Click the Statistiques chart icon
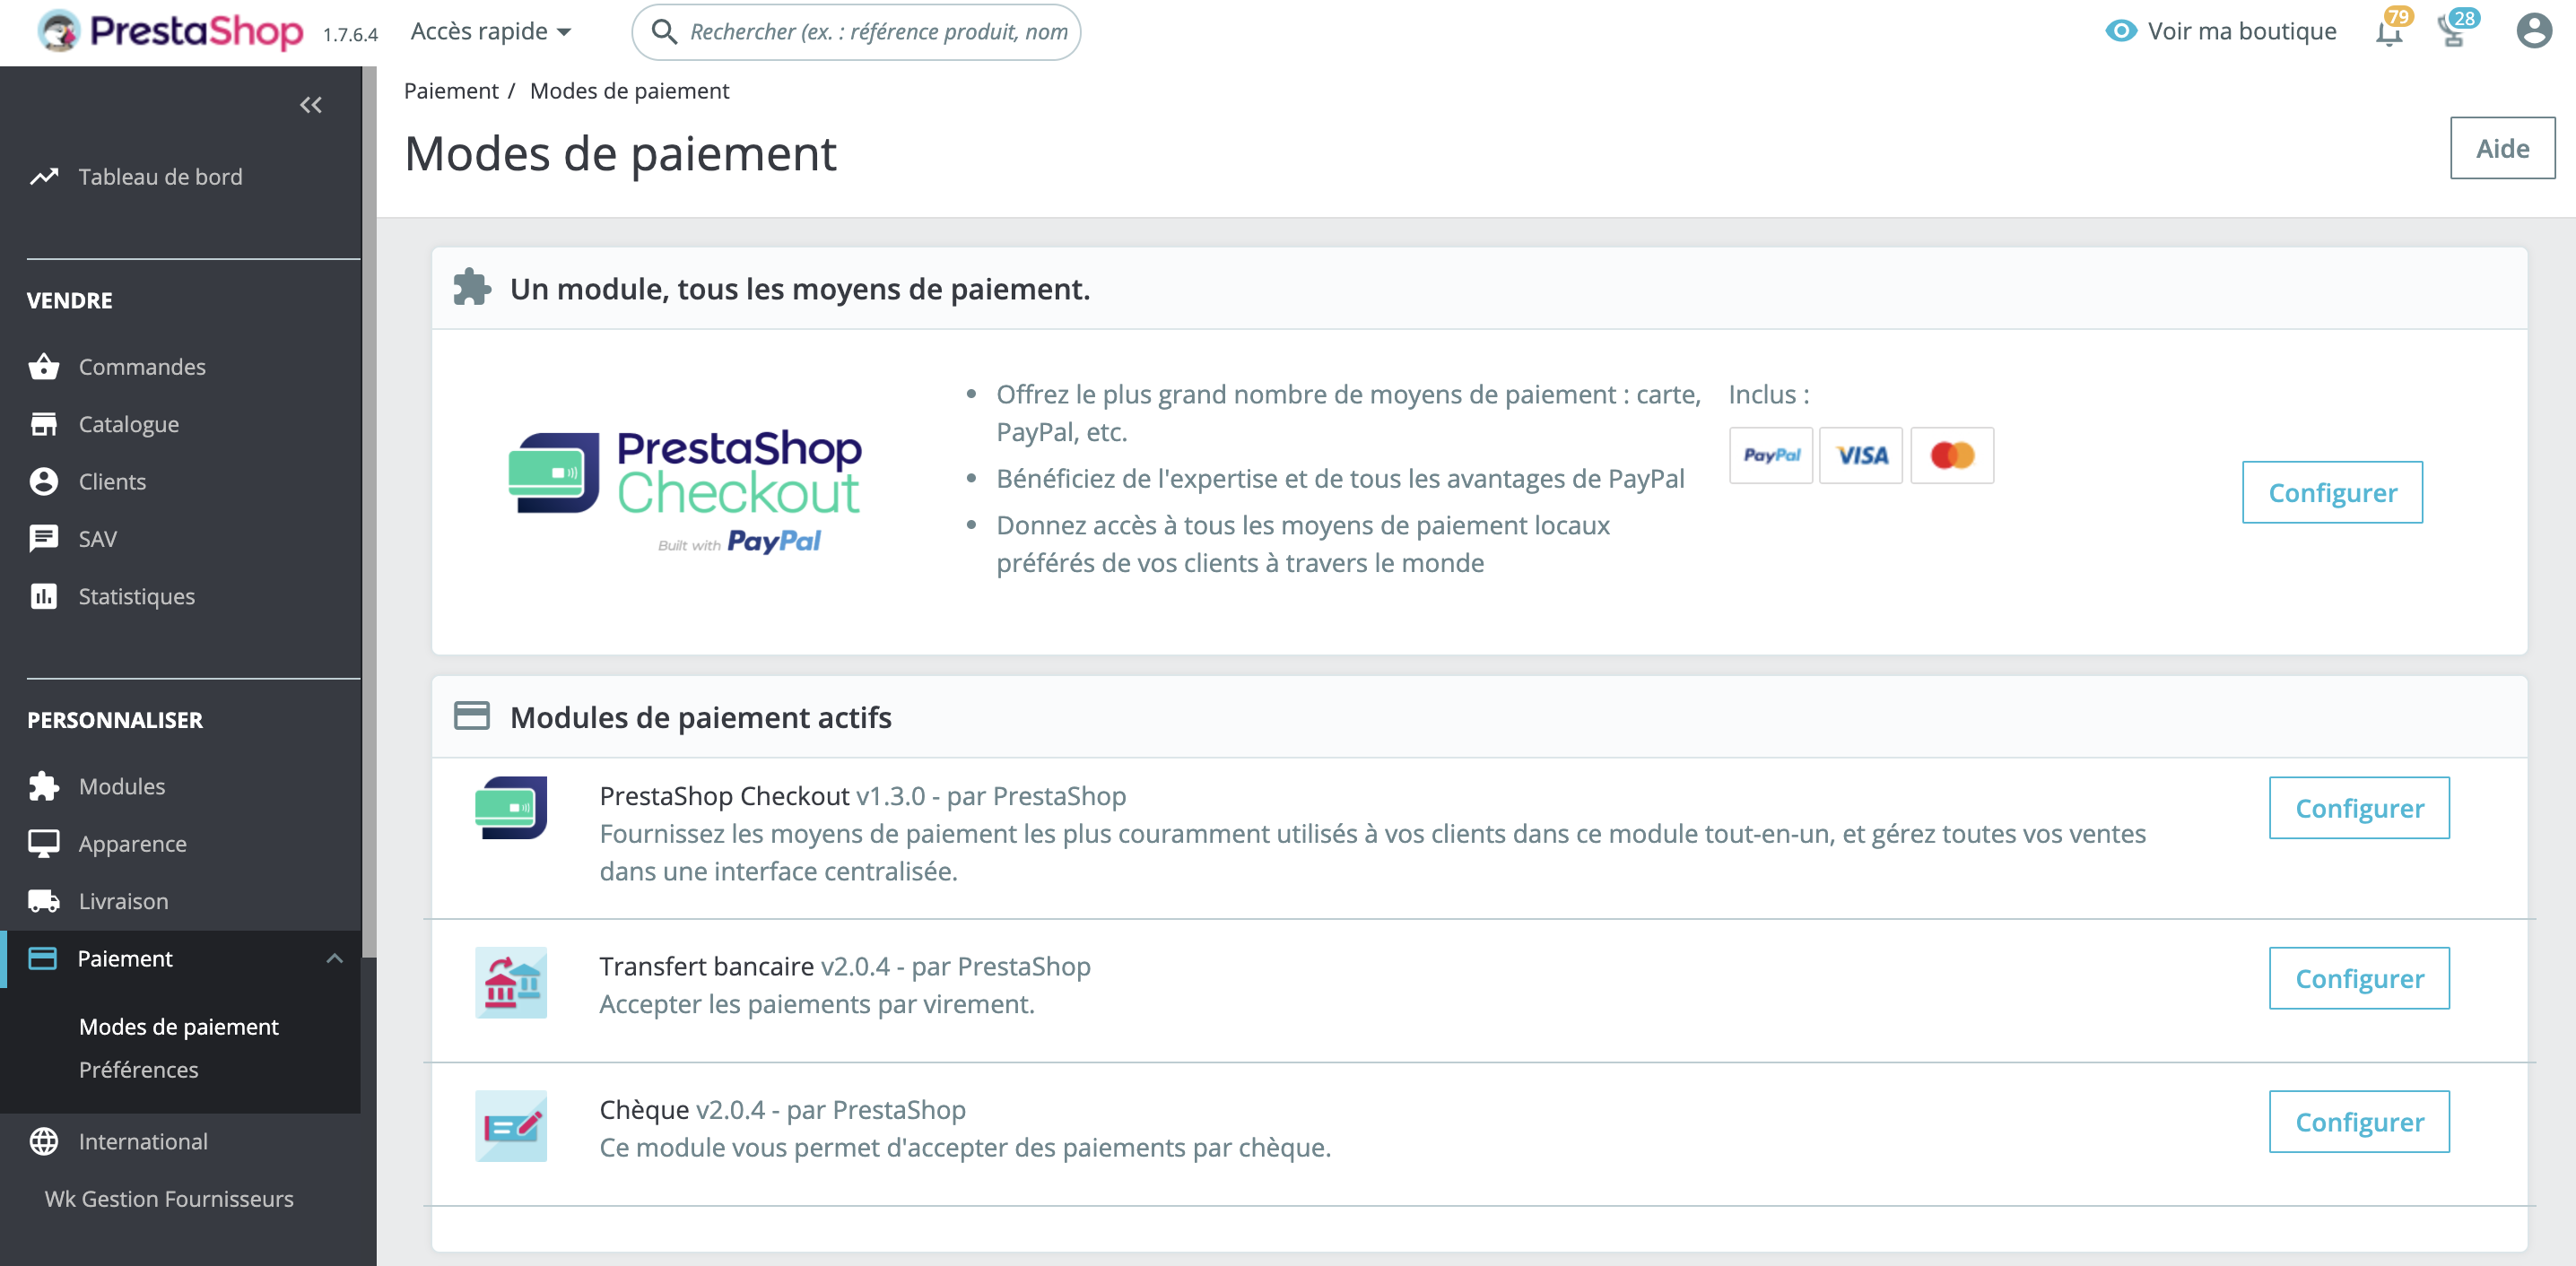 [44, 596]
